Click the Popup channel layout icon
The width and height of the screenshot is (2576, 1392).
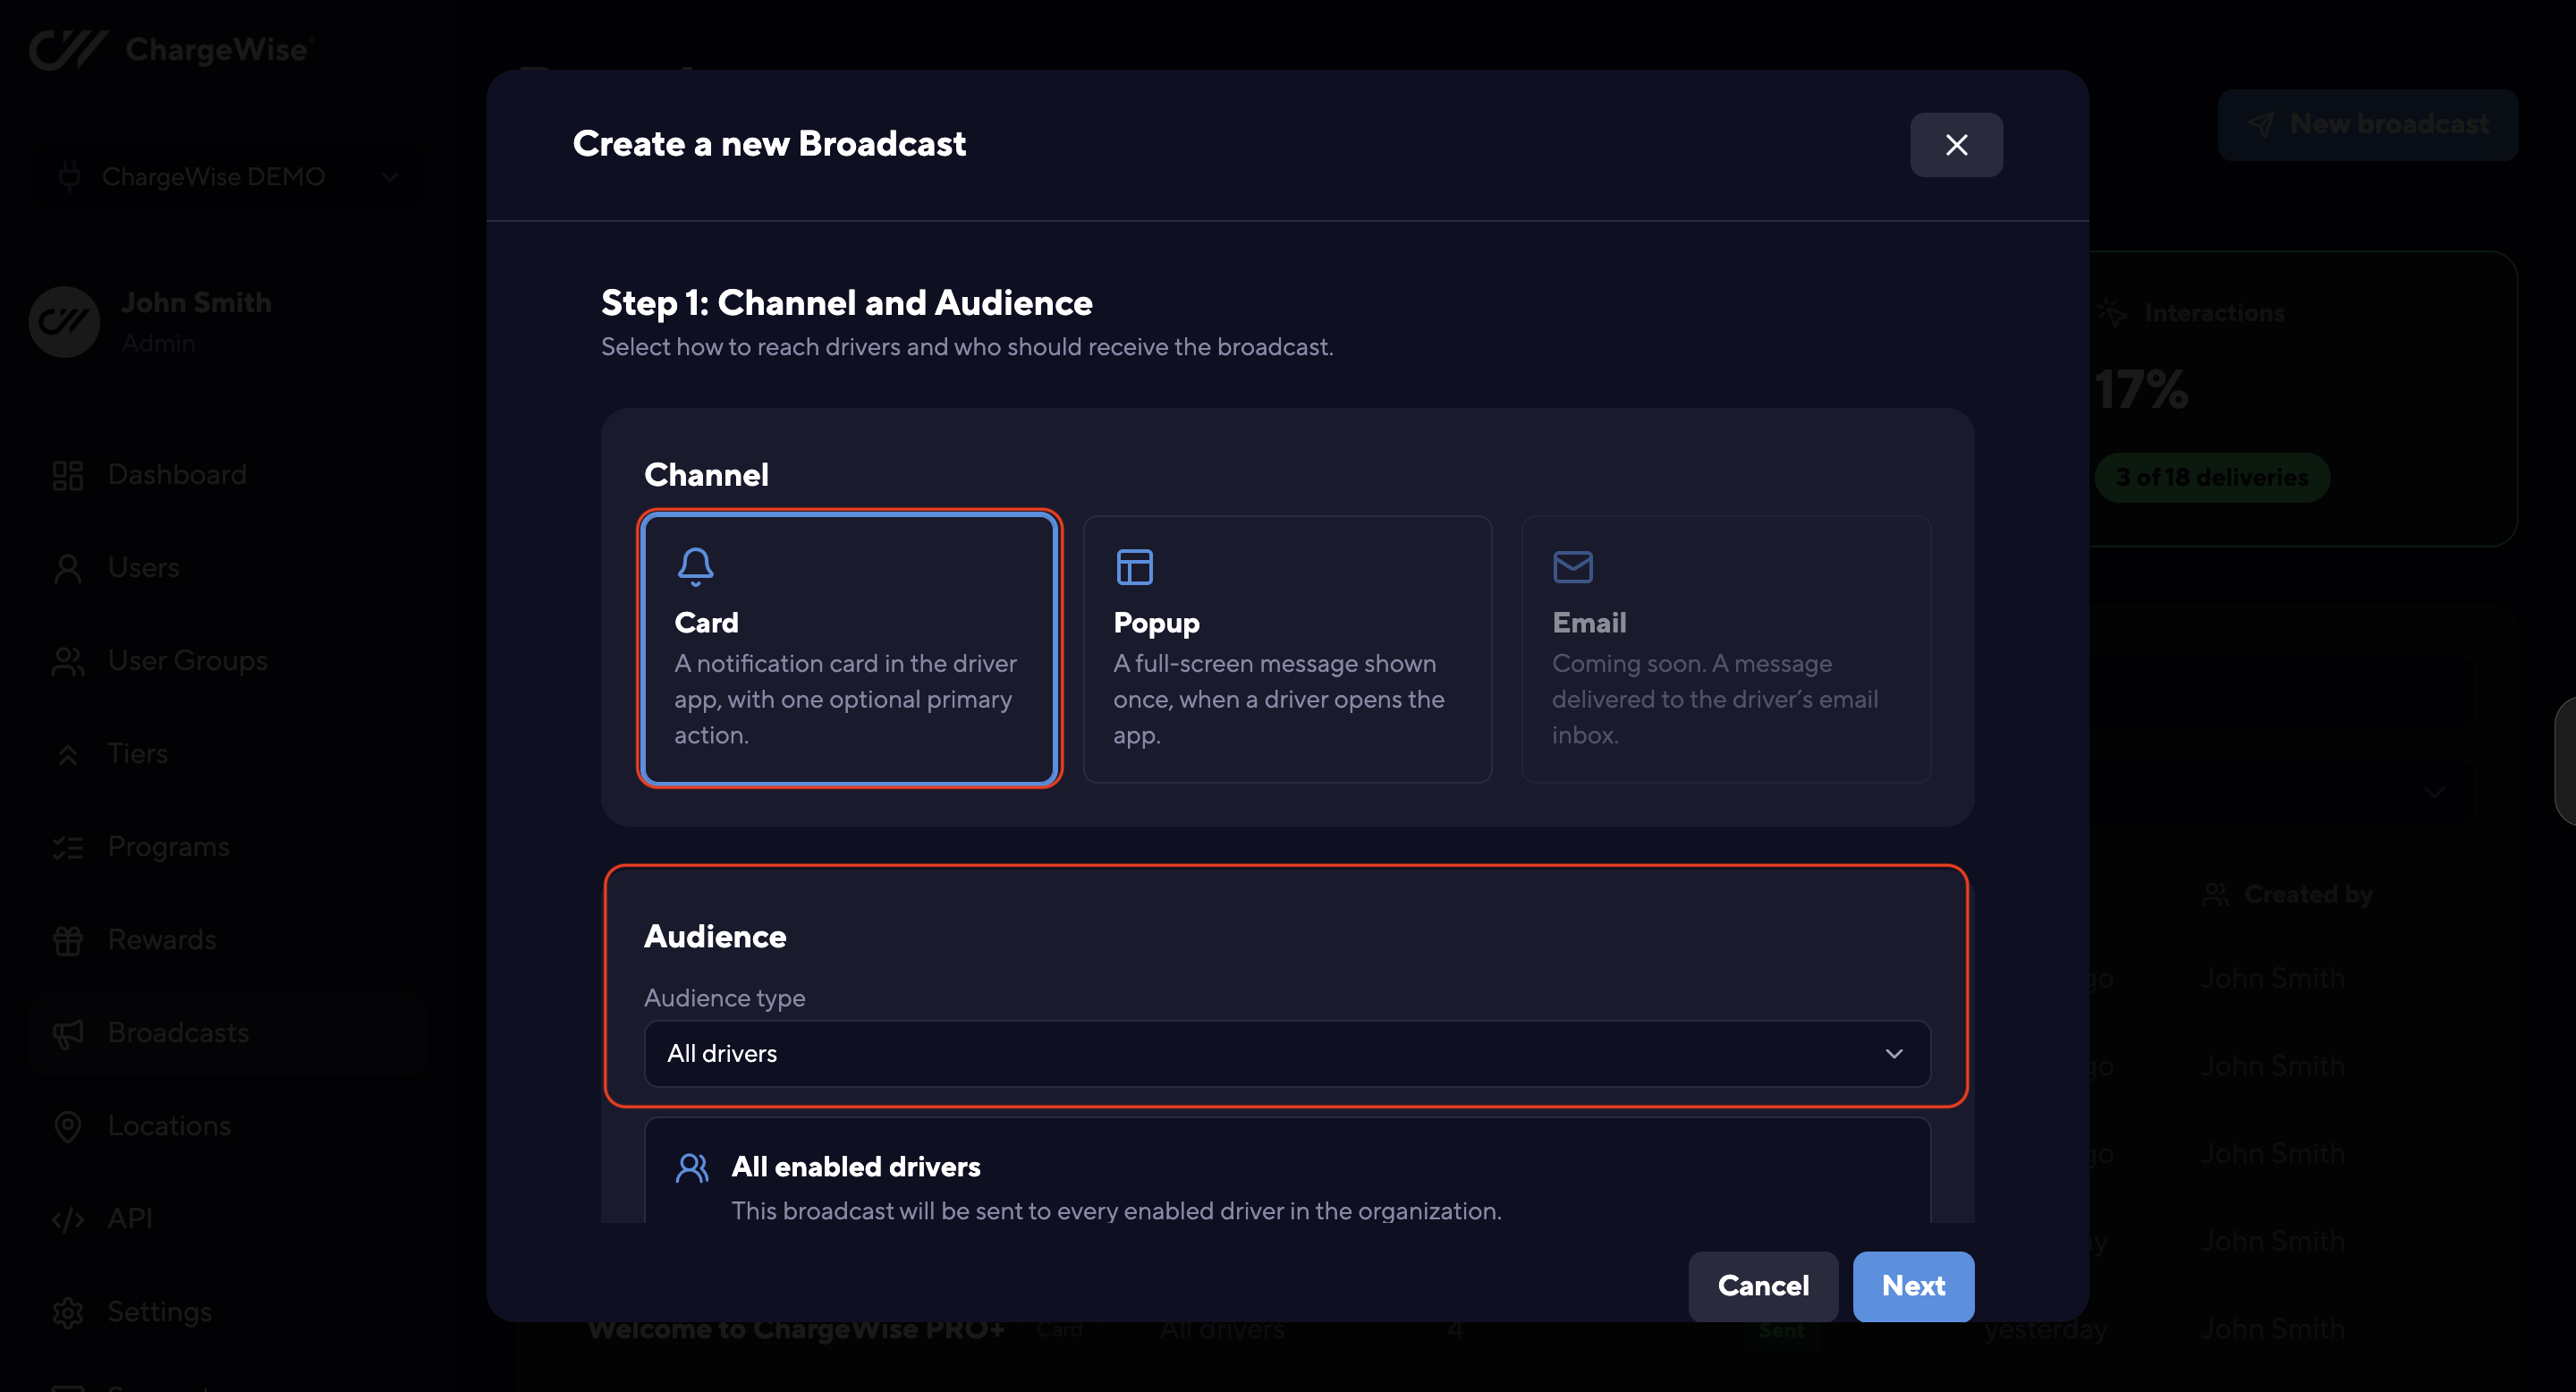pos(1134,567)
